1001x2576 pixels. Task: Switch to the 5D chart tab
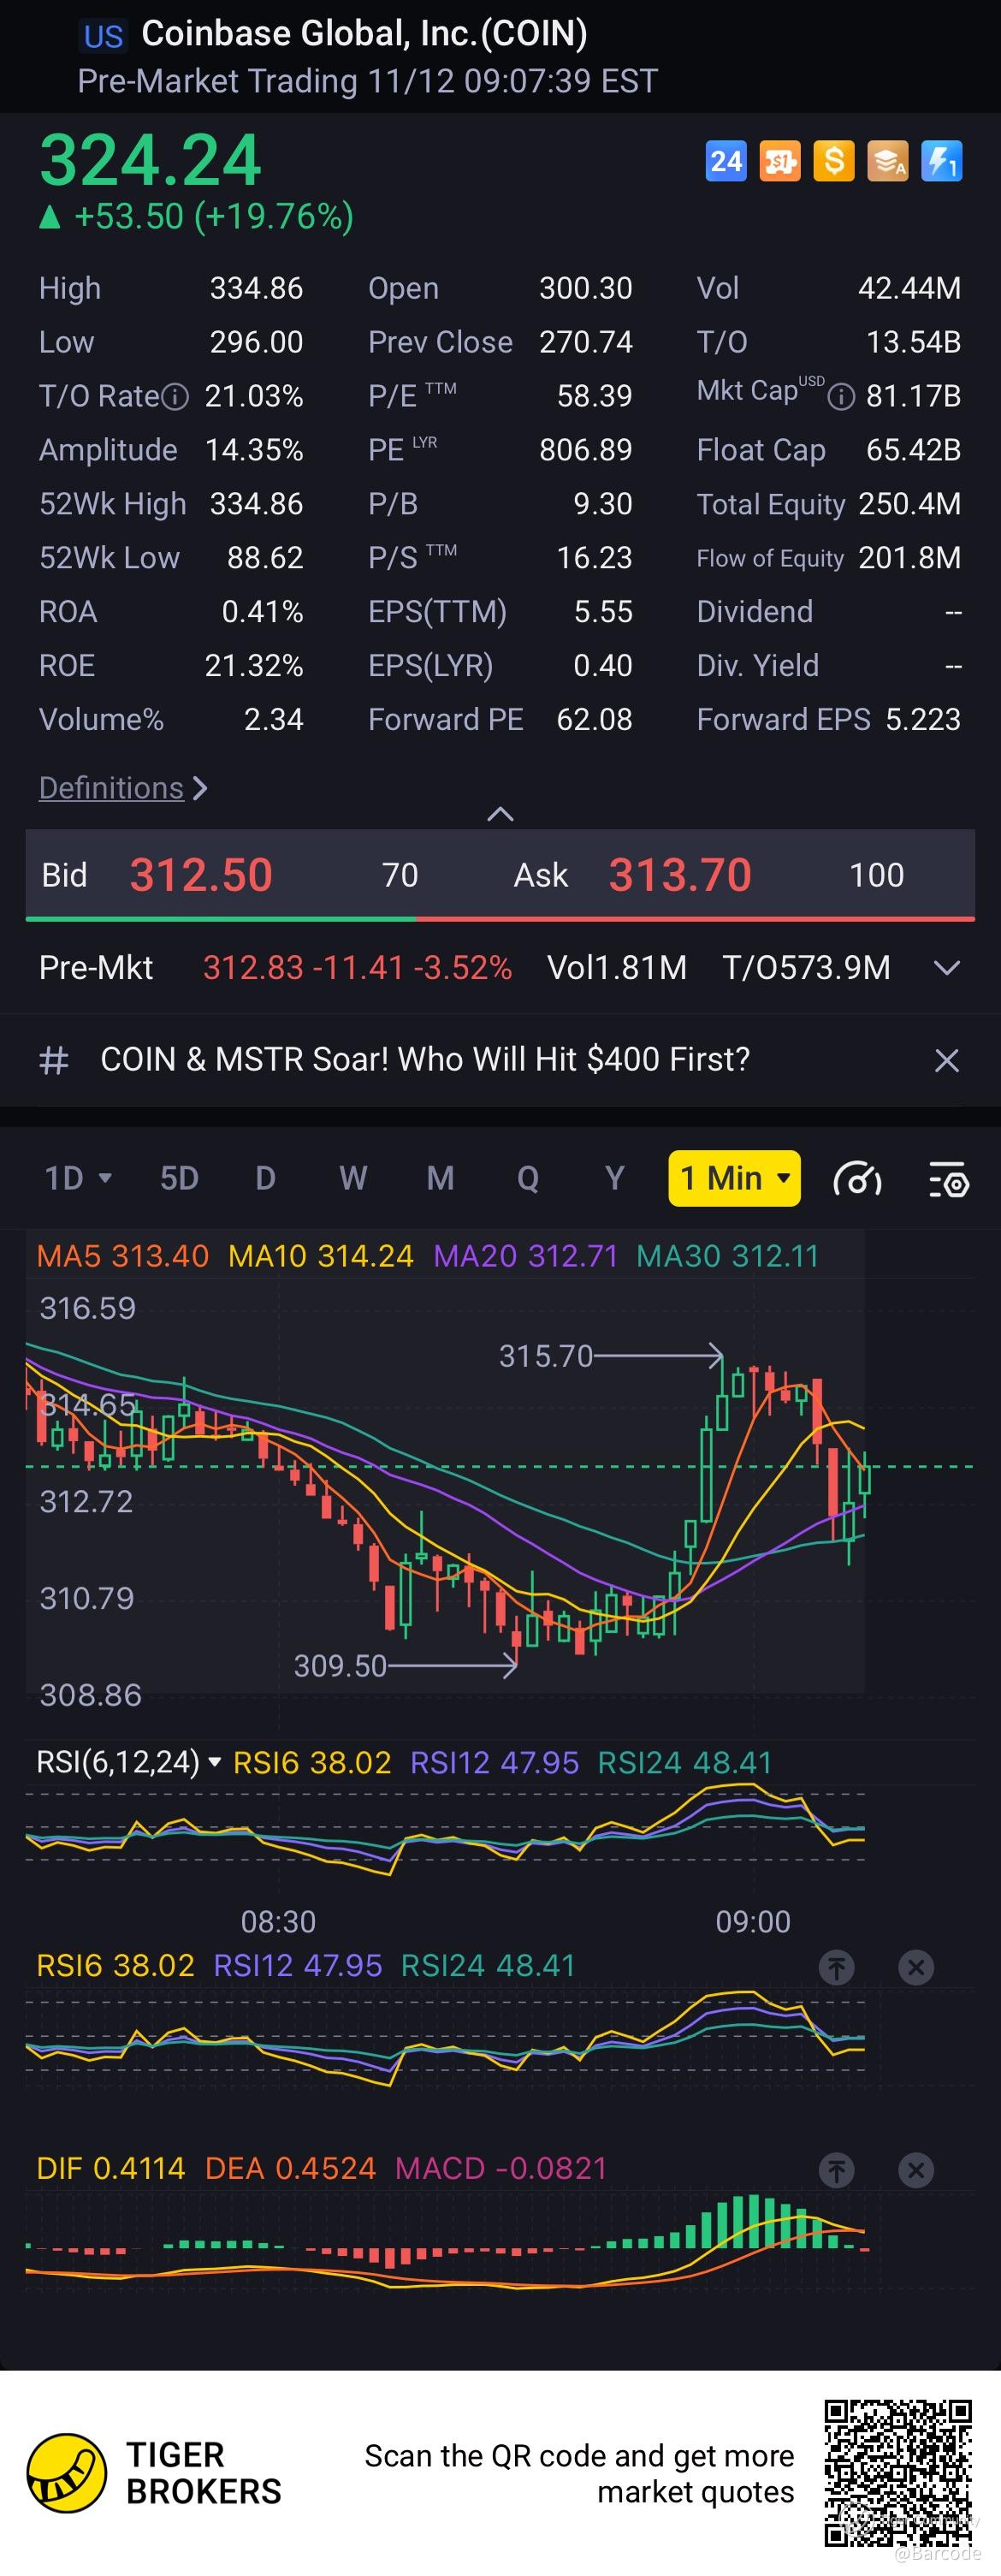[x=180, y=1178]
